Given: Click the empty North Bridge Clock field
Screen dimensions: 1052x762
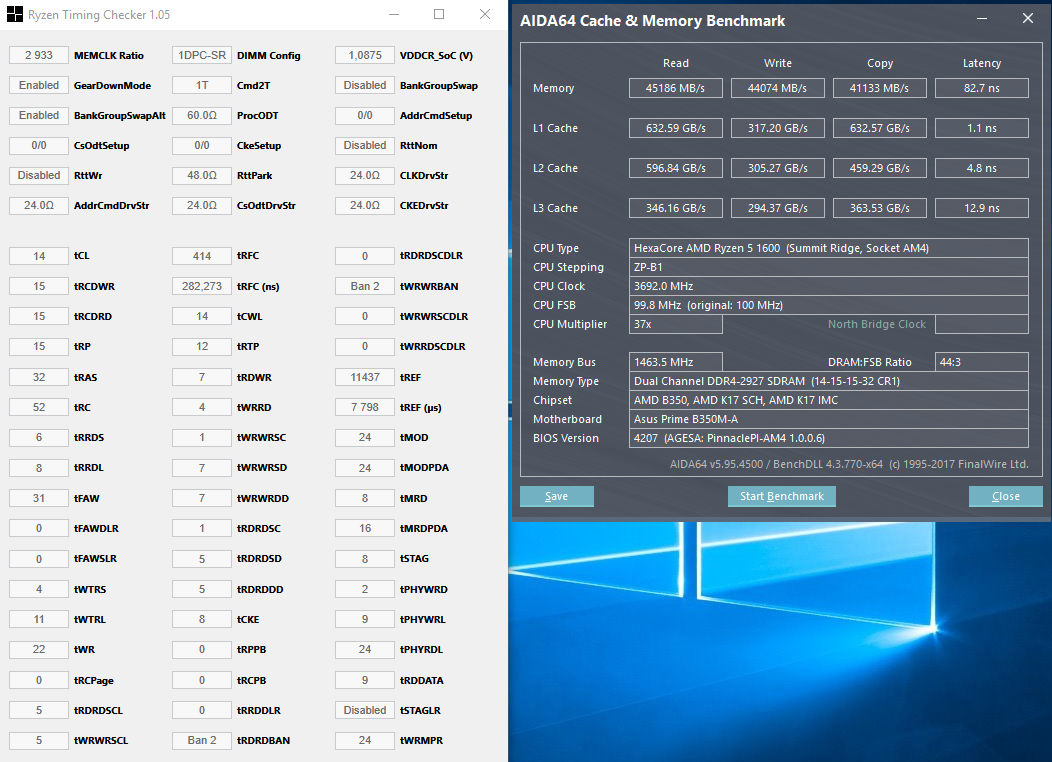Looking at the screenshot, I should pos(982,324).
